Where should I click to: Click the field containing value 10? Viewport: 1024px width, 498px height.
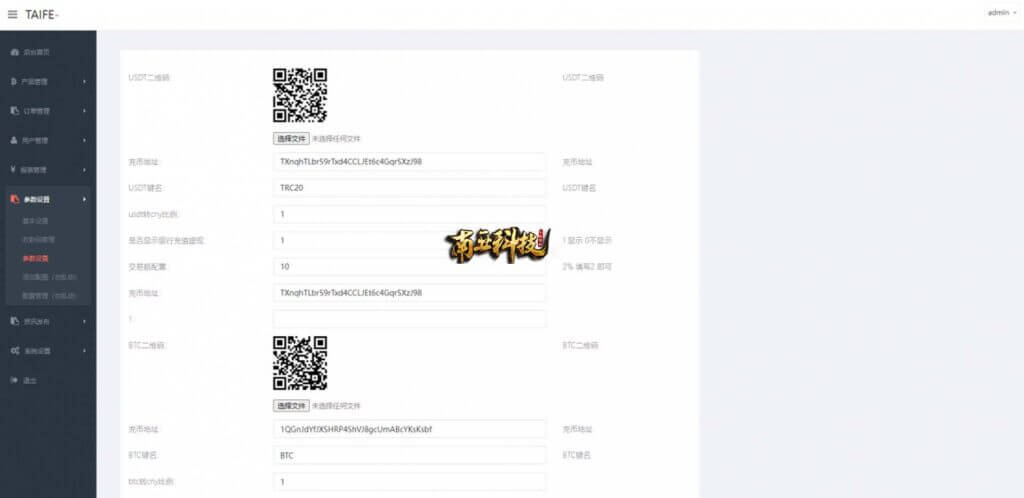(409, 266)
